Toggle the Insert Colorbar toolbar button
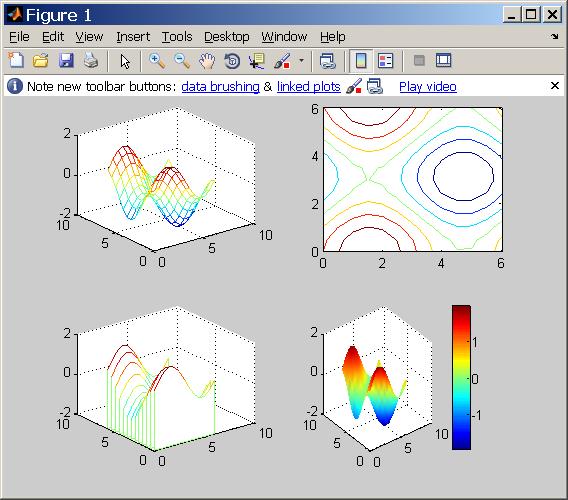Screen dimensions: 568x500 361,61
